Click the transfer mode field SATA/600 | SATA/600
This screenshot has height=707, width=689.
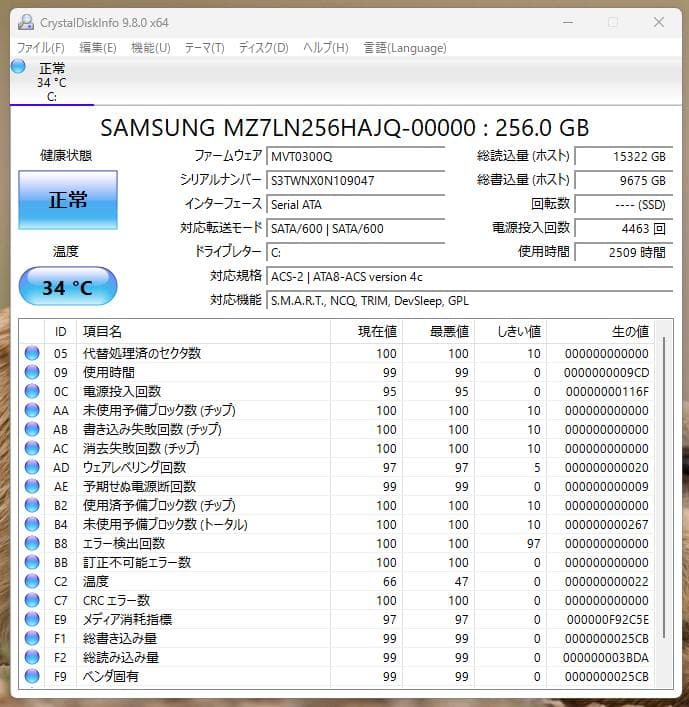[355, 229]
